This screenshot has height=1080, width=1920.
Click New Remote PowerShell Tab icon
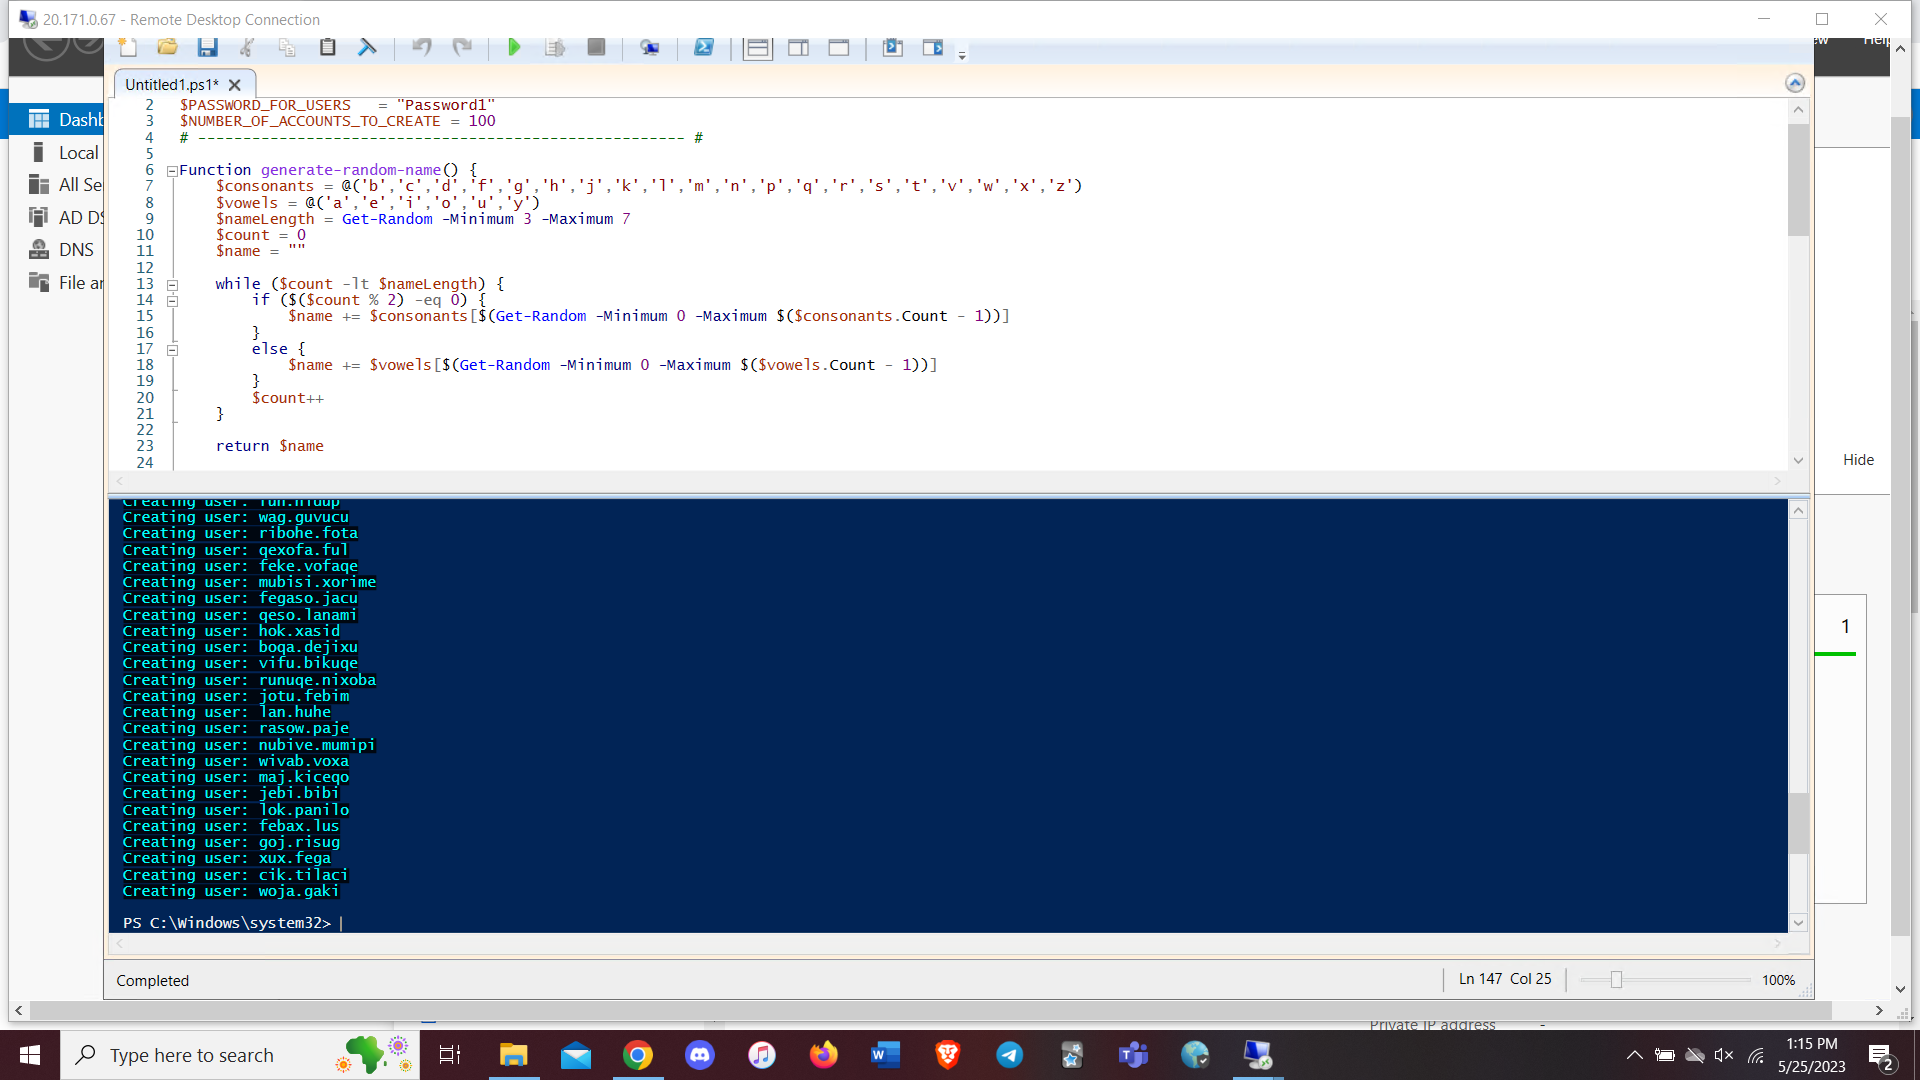click(650, 47)
